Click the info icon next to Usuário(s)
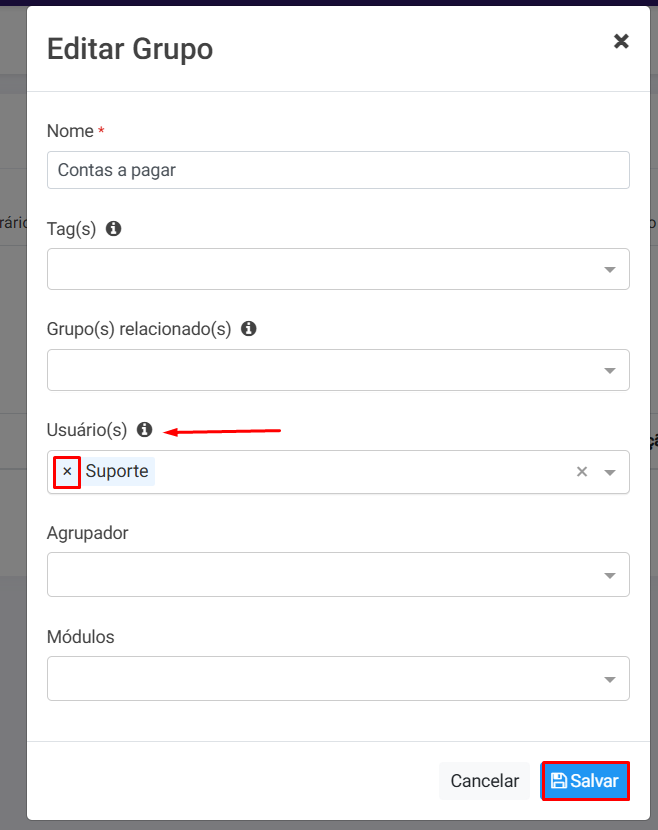This screenshot has height=830, width=658. coord(145,430)
